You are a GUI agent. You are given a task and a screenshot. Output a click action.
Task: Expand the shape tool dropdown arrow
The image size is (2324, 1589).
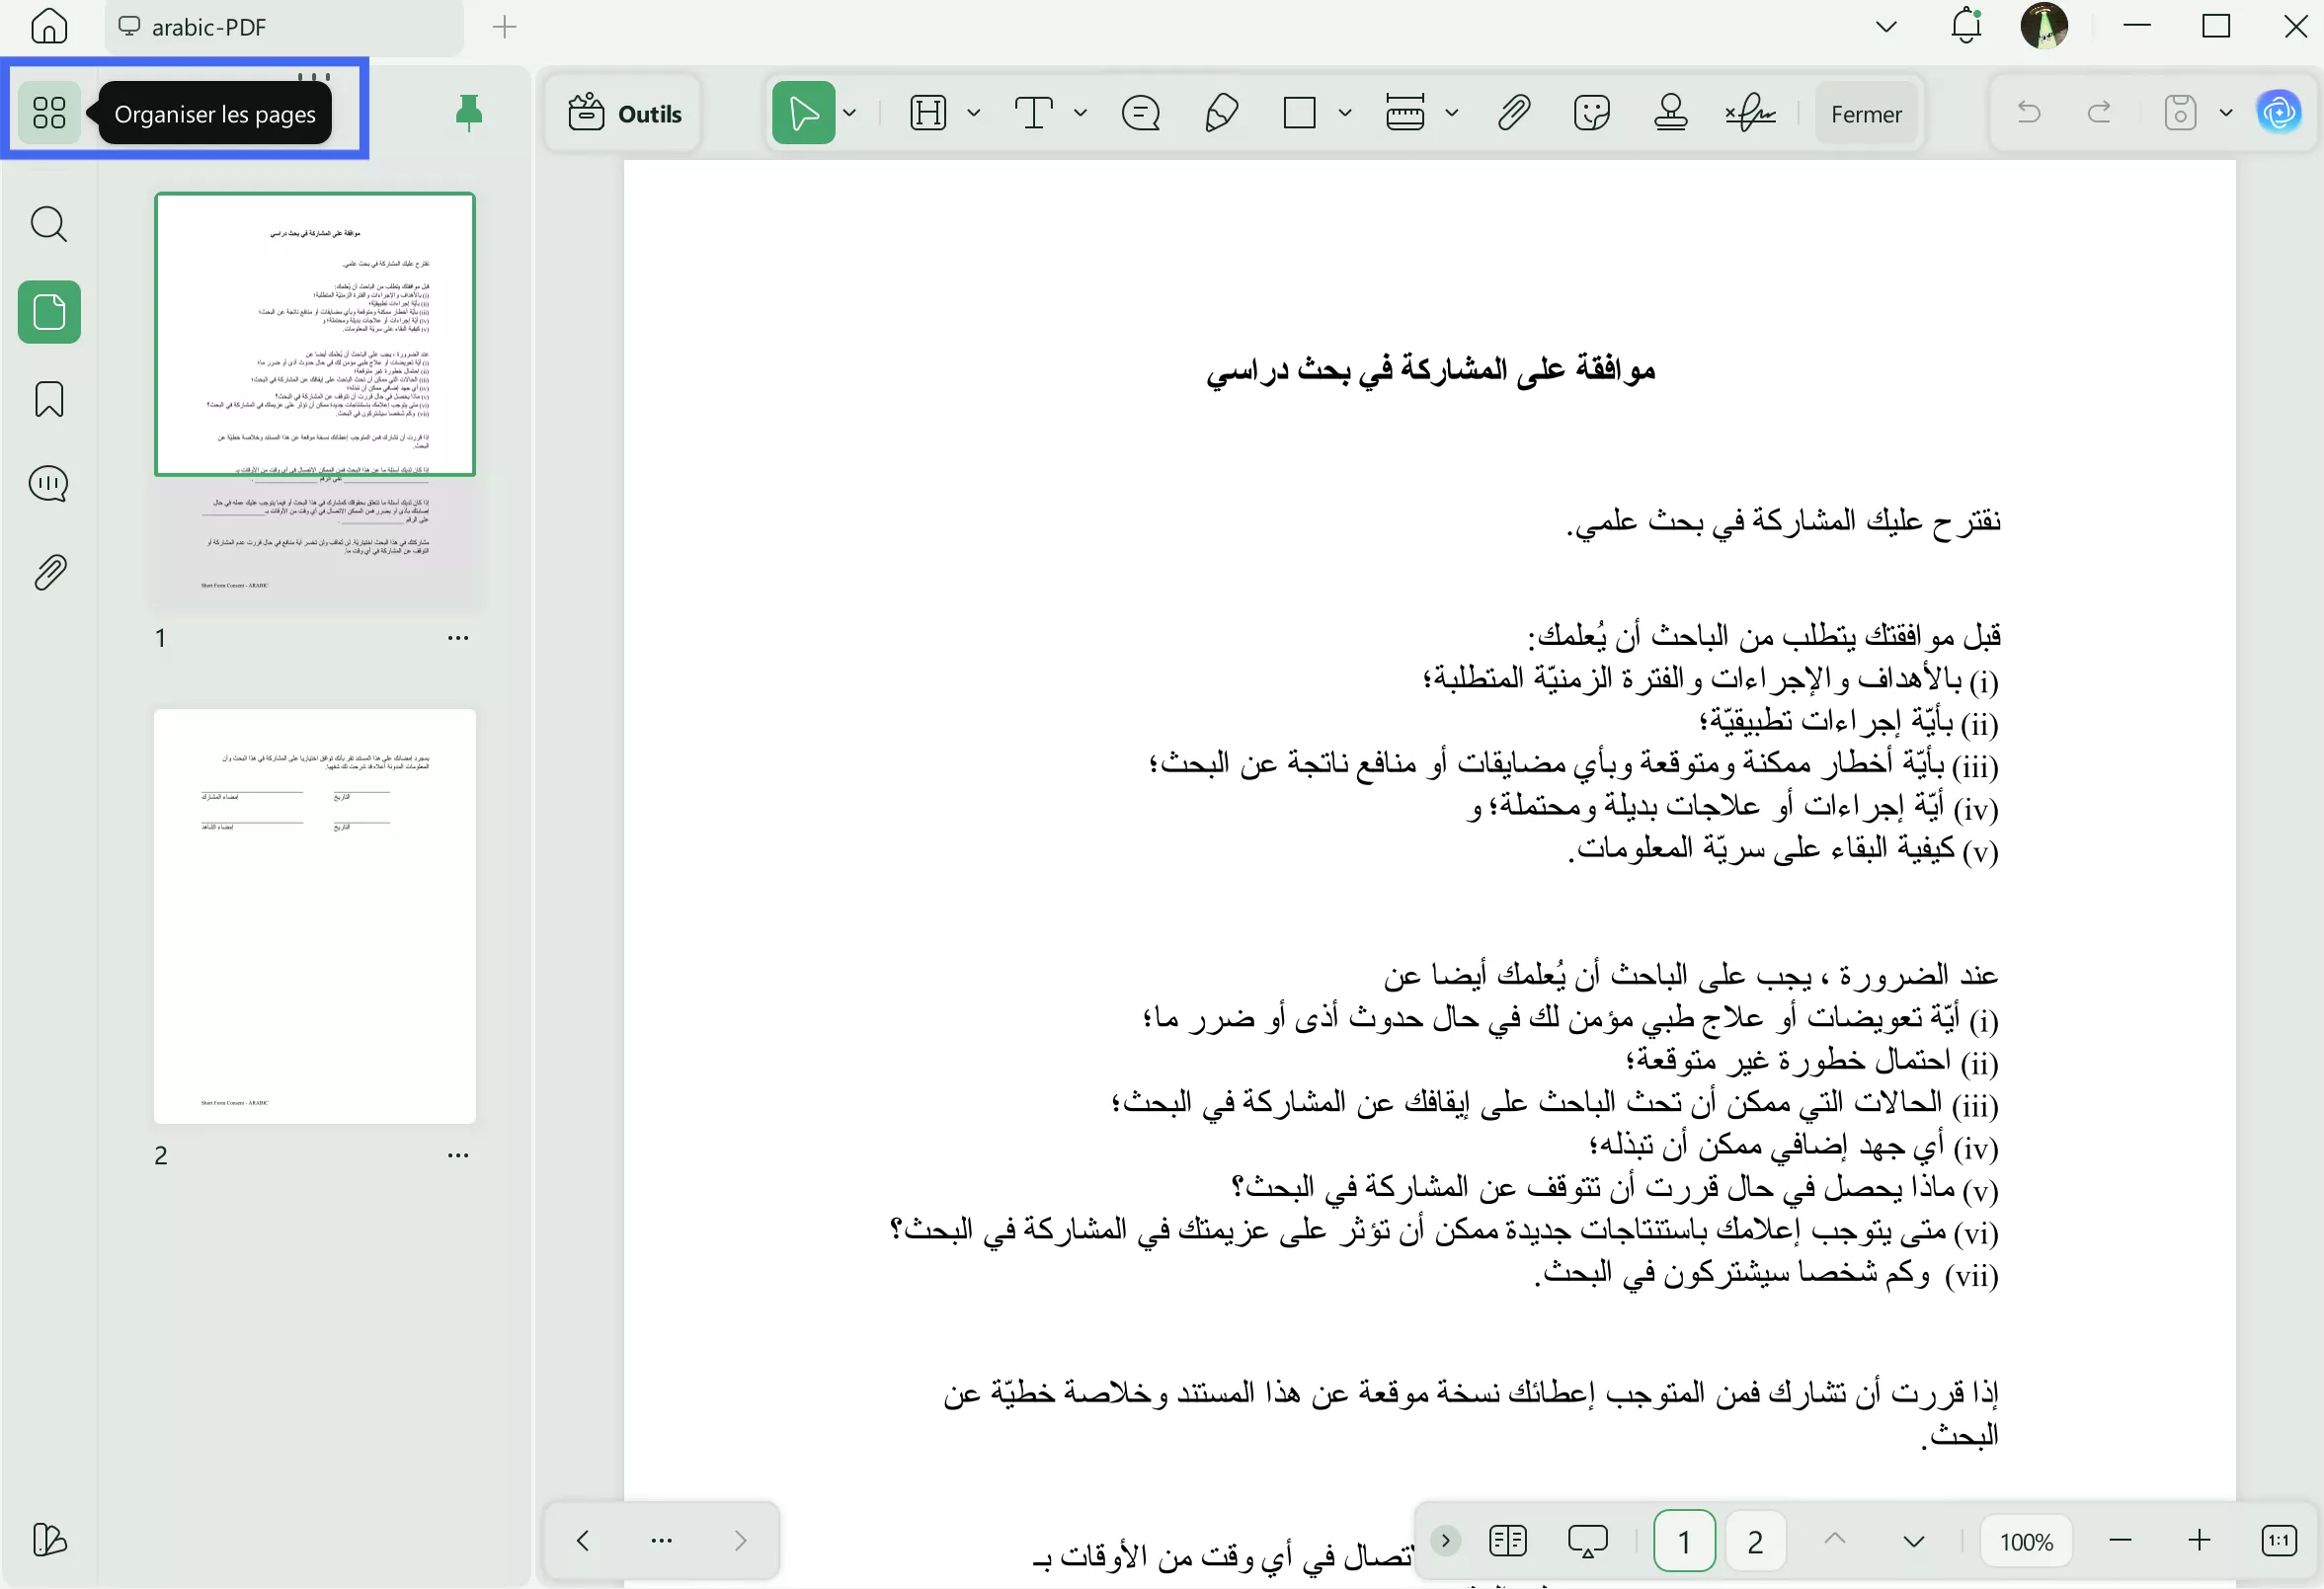[x=1345, y=113]
